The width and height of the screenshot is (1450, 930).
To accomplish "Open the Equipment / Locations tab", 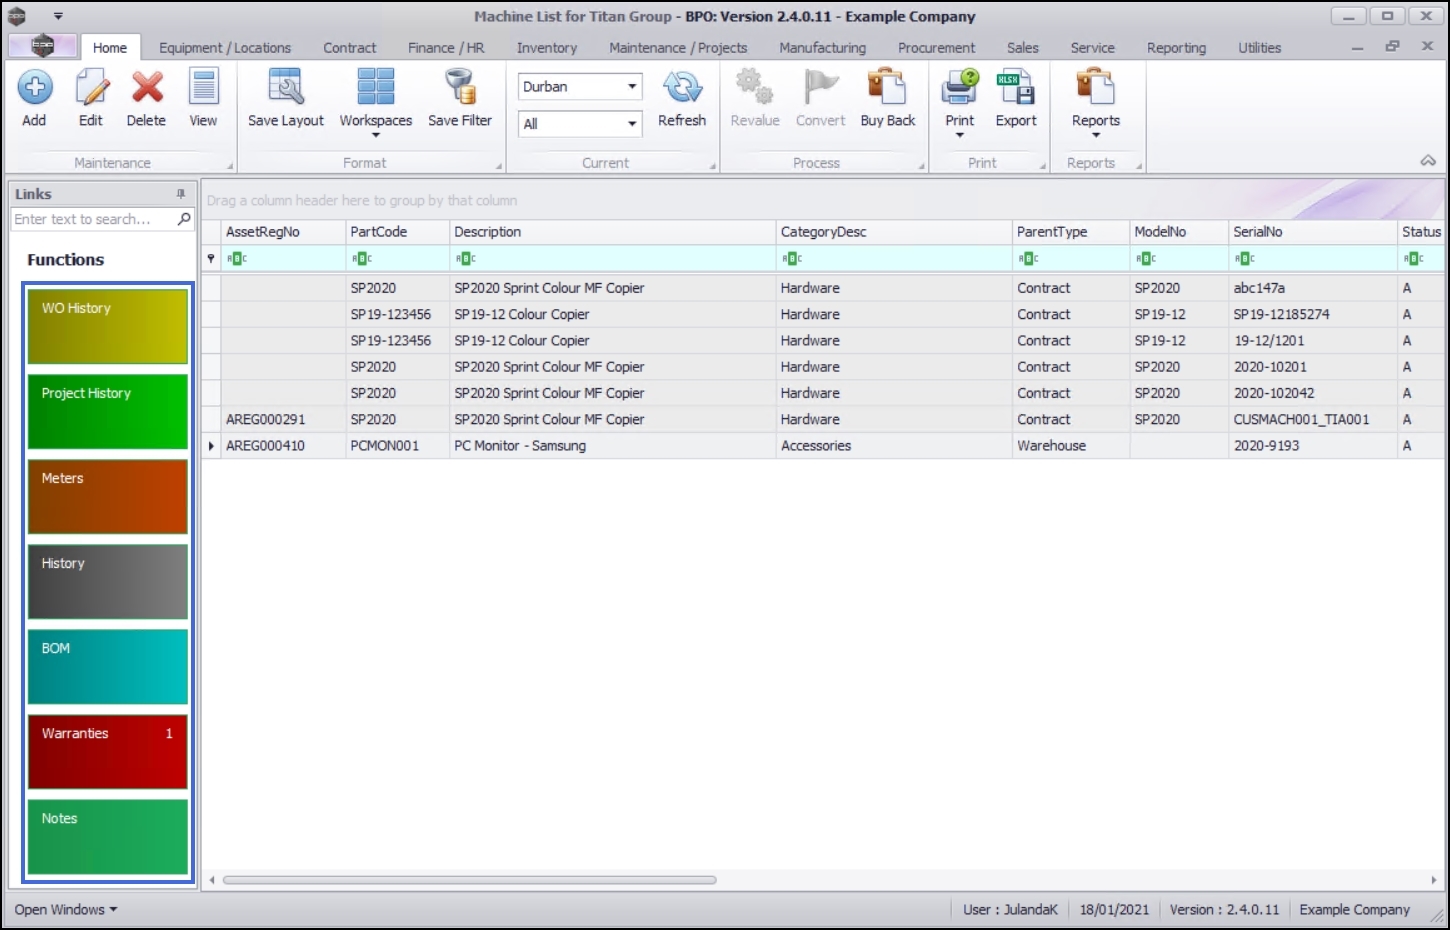I will [225, 47].
